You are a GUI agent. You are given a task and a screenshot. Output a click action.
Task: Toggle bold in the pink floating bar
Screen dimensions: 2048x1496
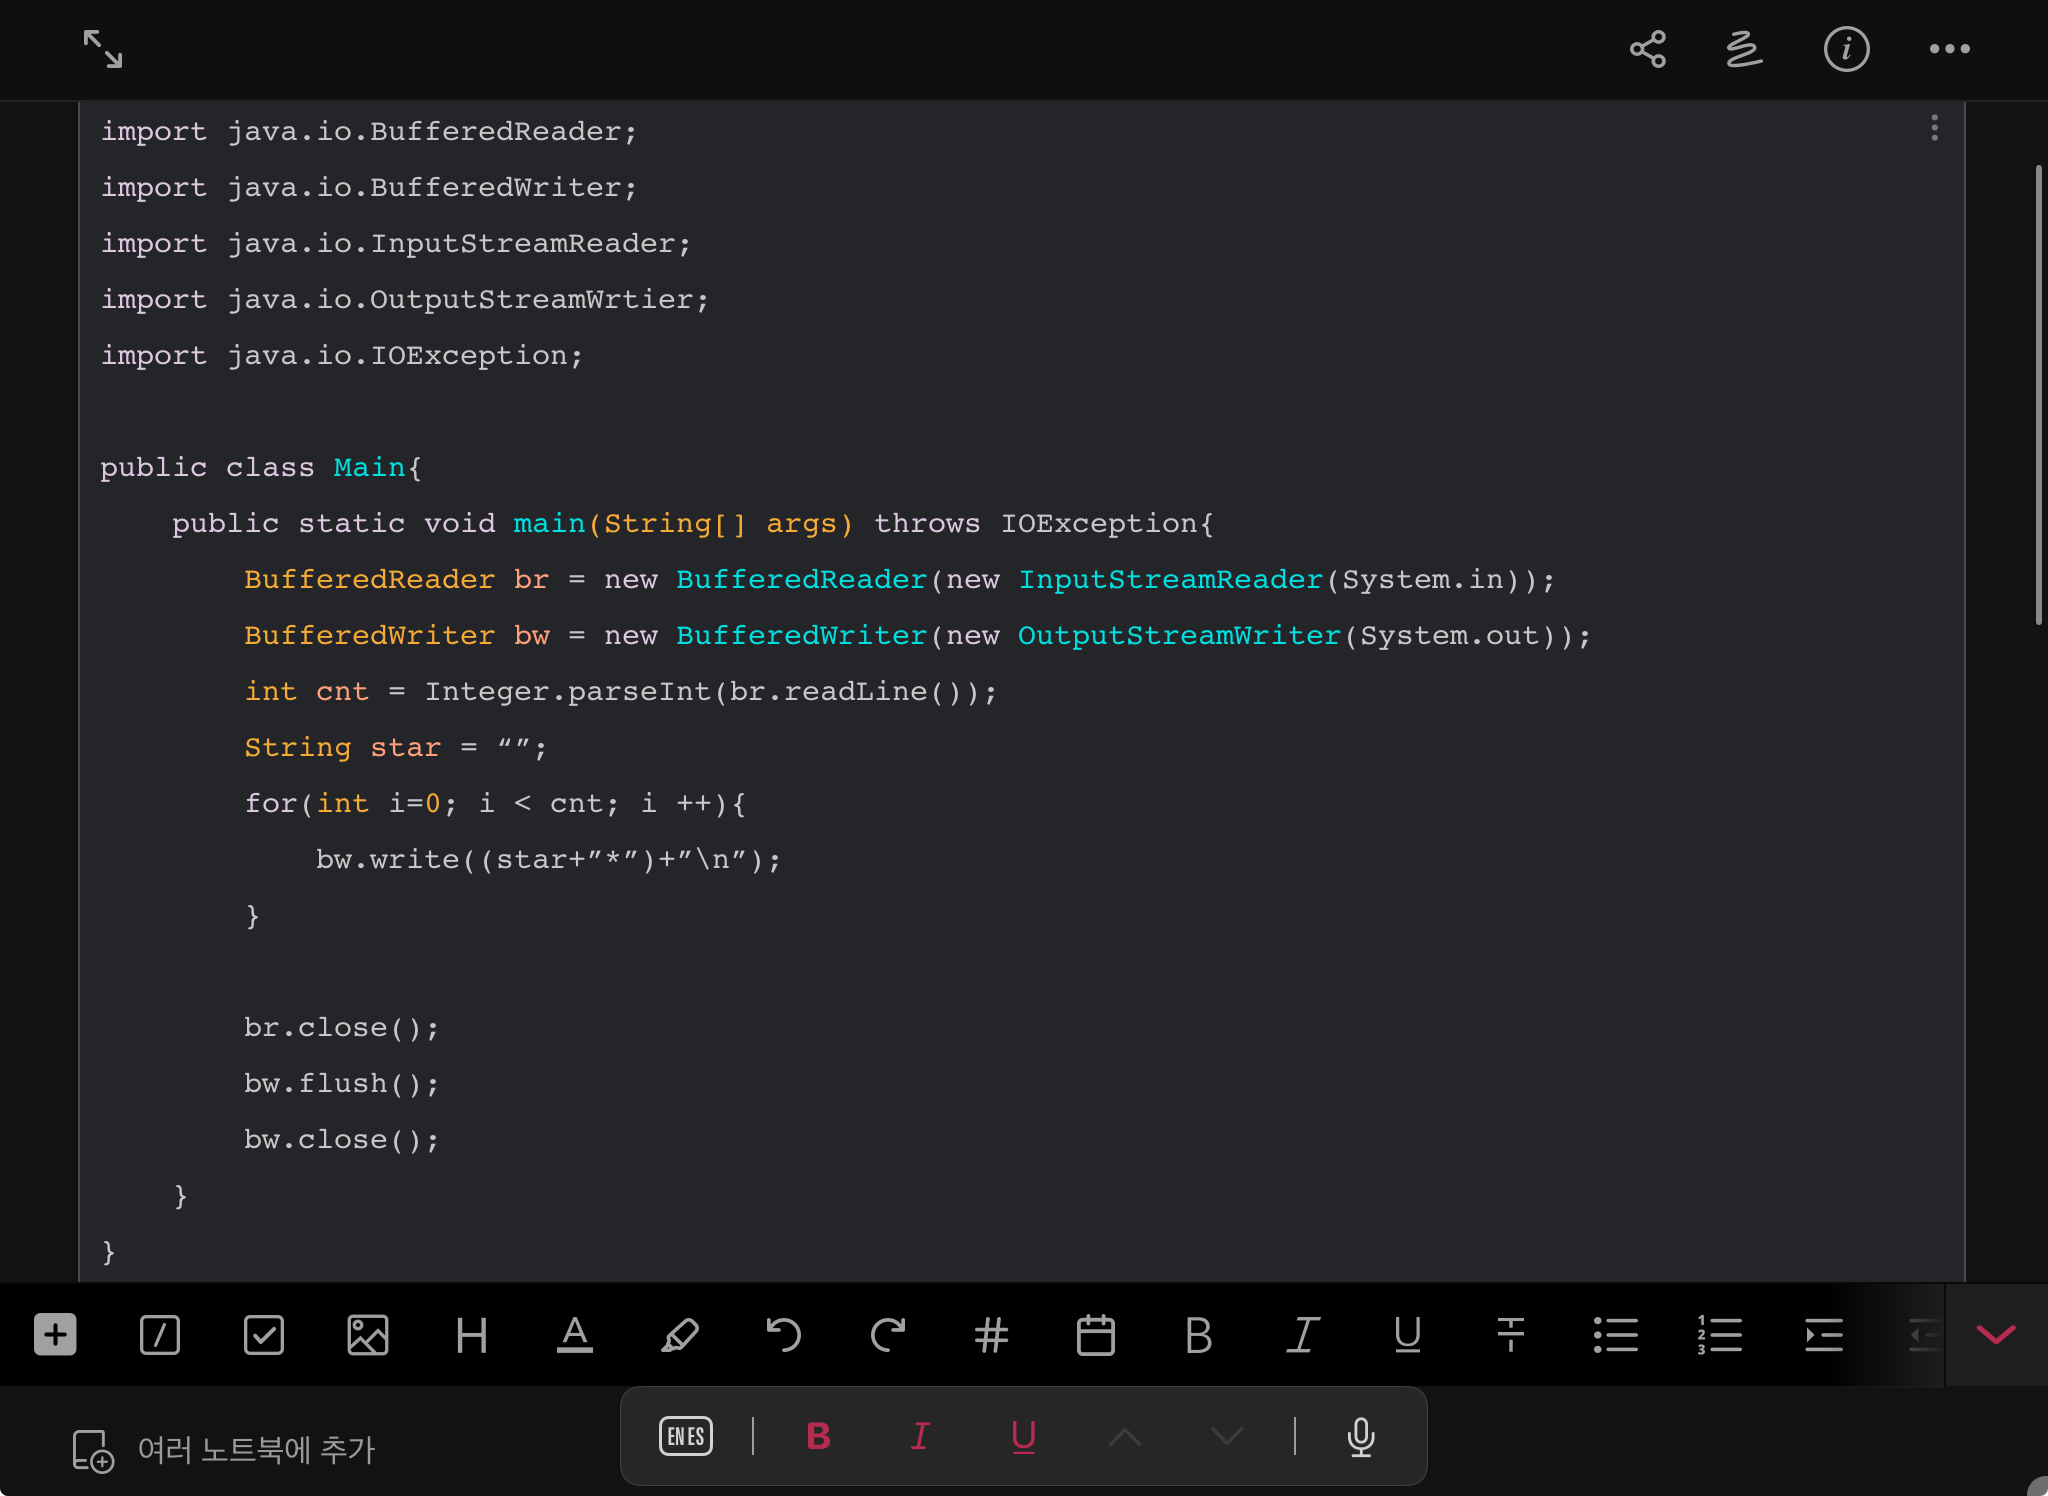(818, 1437)
